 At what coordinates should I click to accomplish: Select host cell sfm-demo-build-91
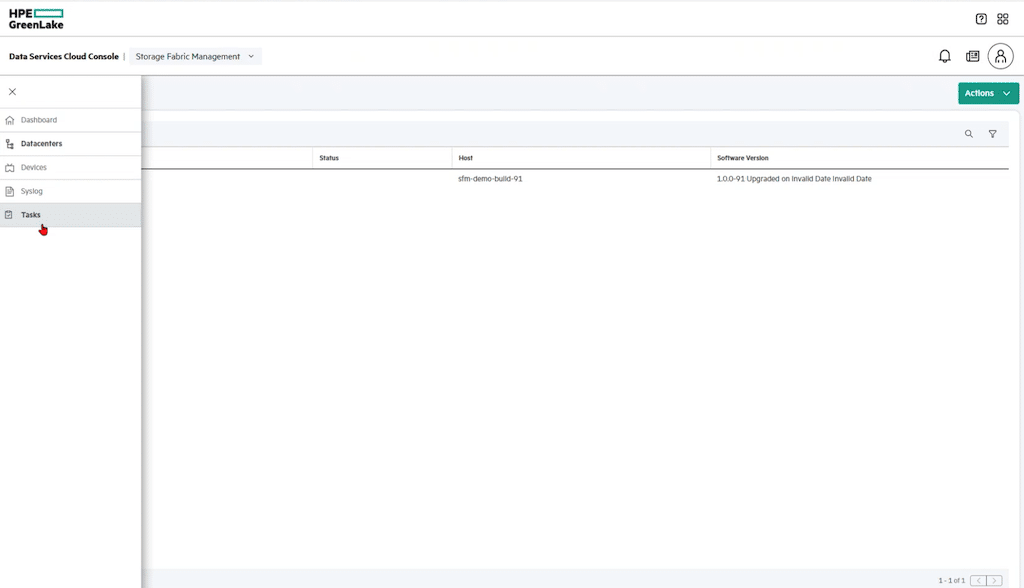(490, 179)
